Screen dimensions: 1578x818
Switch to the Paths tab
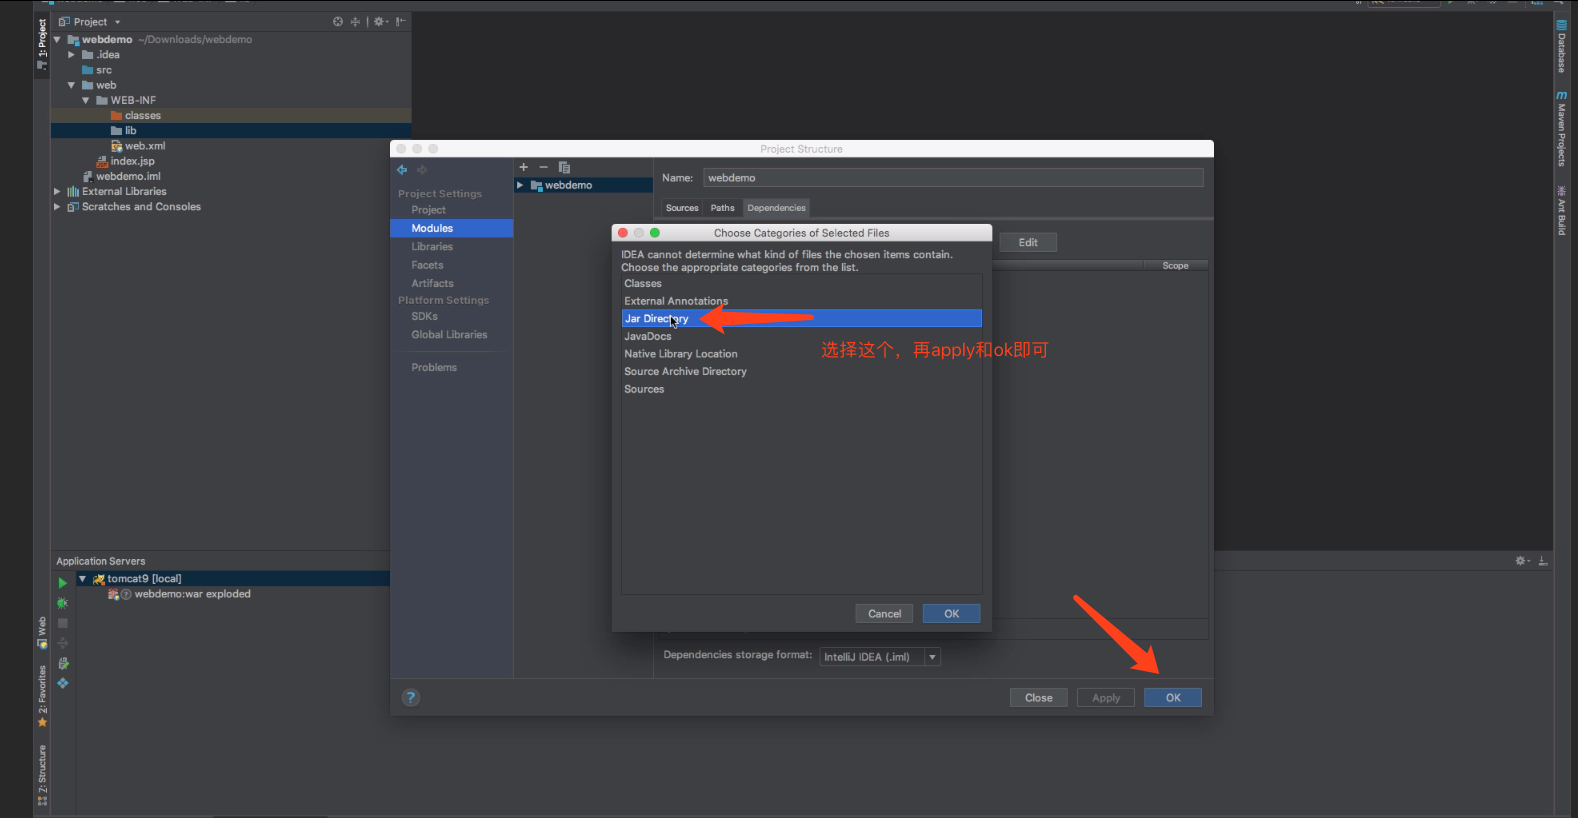coord(722,208)
